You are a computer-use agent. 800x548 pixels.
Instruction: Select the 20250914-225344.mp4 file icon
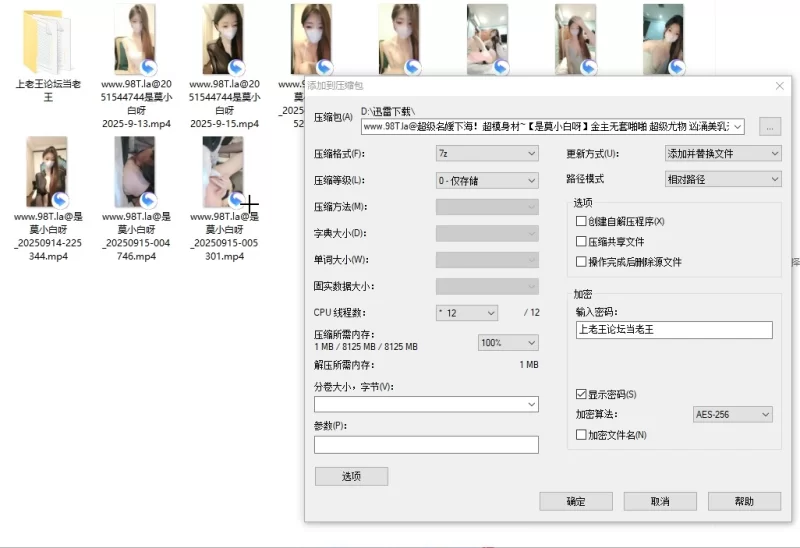47,172
